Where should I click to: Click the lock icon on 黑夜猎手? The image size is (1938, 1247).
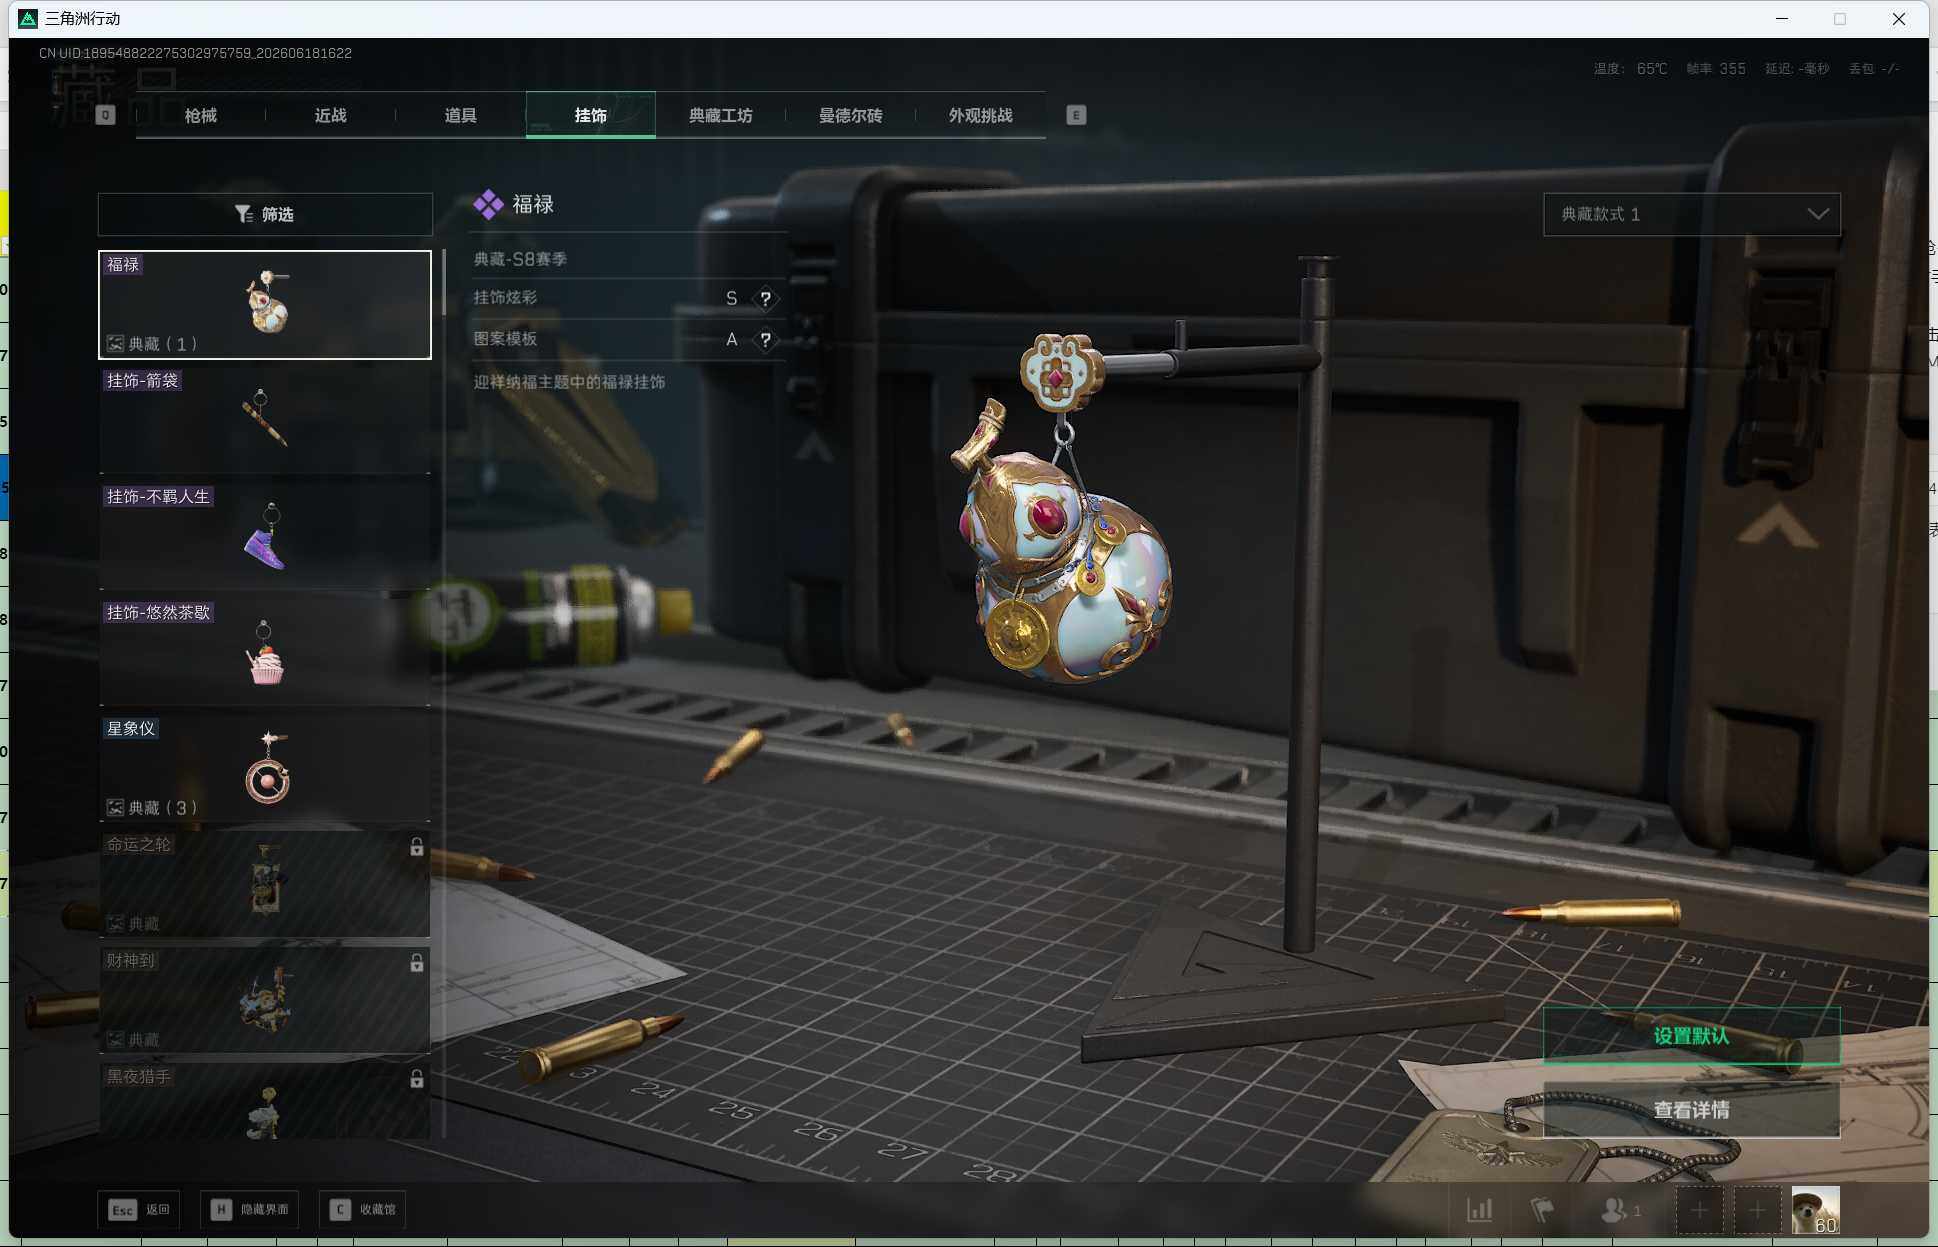417,1079
